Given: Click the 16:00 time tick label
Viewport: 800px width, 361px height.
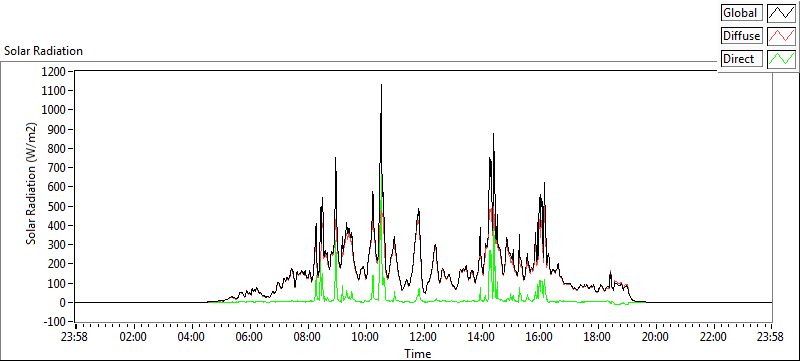Looking at the screenshot, I should [539, 337].
